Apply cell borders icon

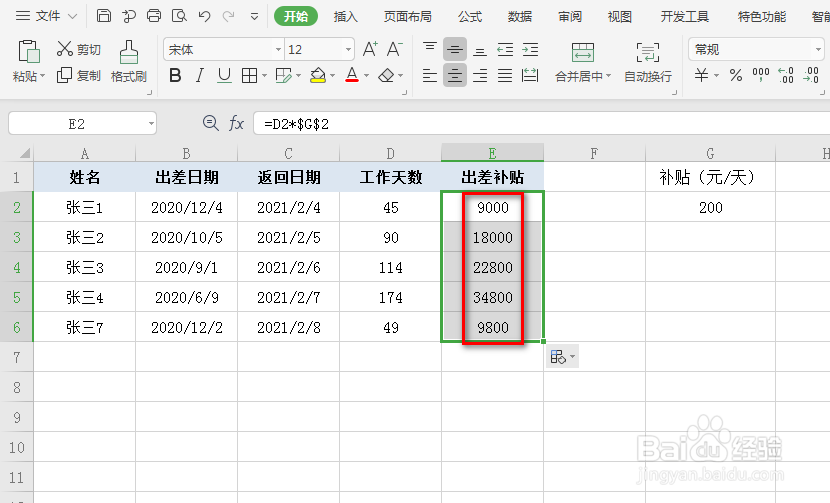pyautogui.click(x=249, y=75)
